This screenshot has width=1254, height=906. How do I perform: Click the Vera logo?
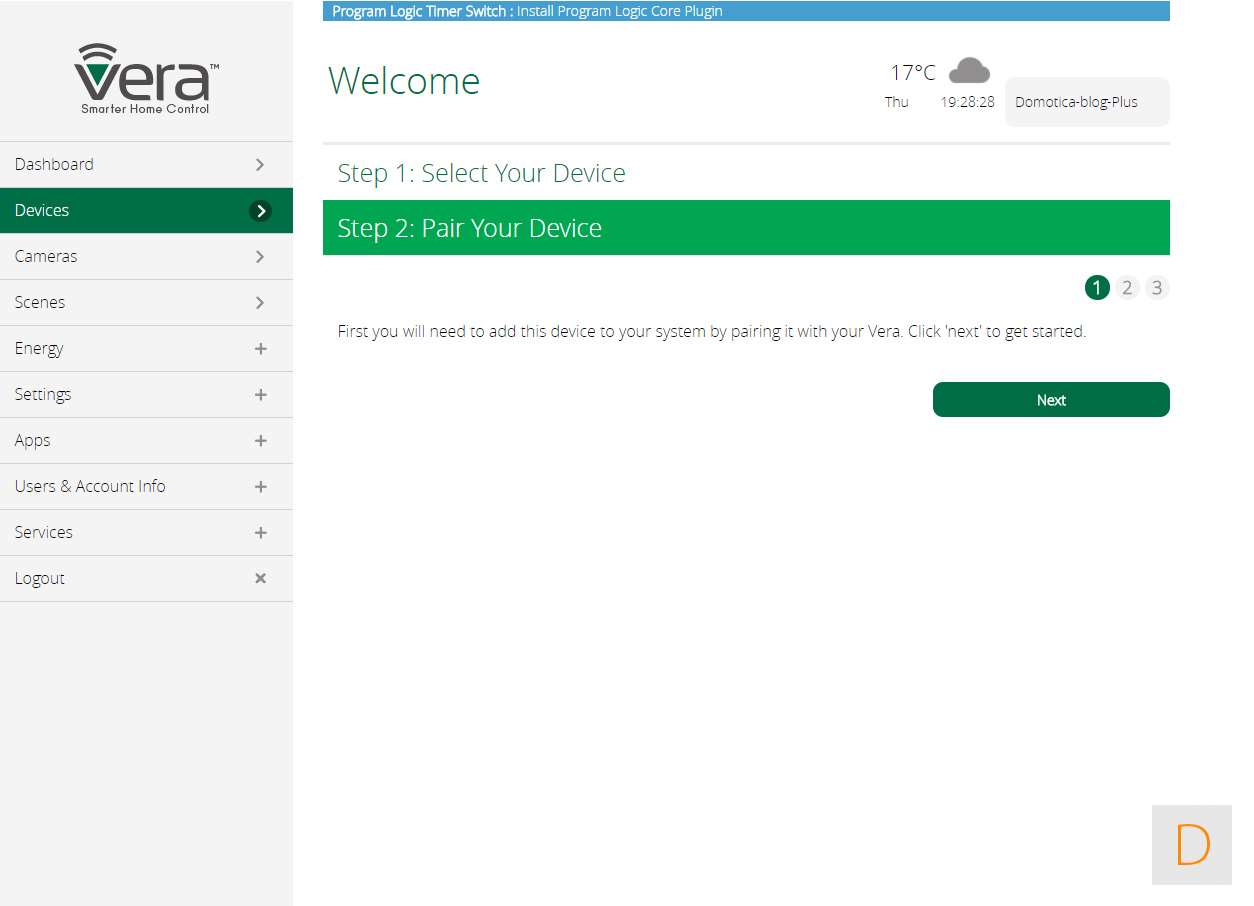[146, 78]
